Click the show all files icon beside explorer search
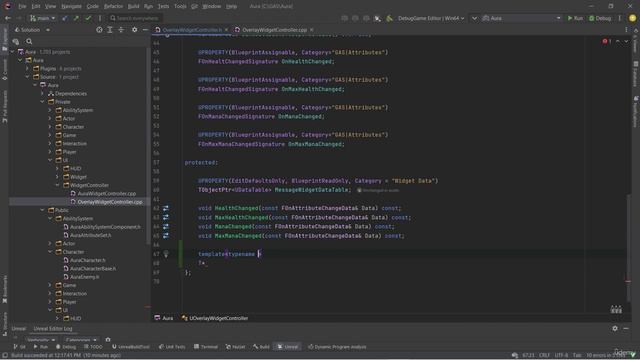Viewport: 640px width, 360px height. coord(16,41)
